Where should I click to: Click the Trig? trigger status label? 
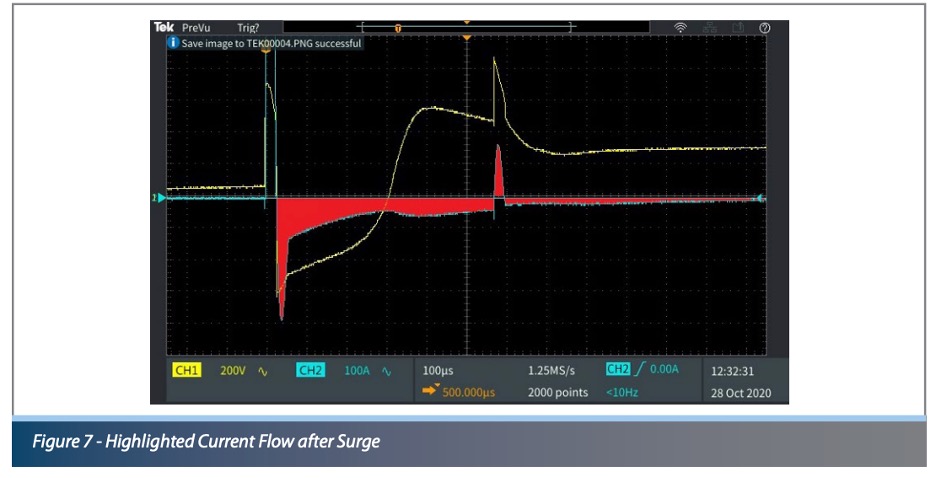(x=248, y=29)
